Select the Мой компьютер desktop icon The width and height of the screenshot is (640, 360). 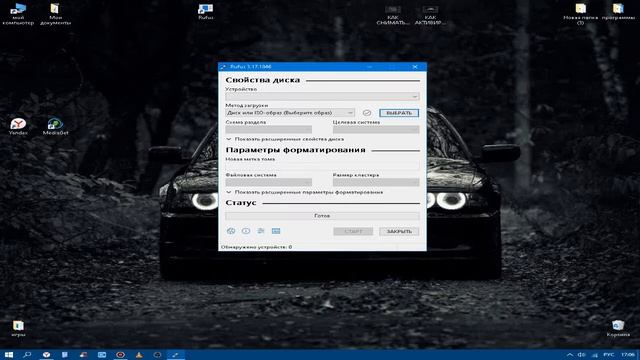tap(18, 14)
